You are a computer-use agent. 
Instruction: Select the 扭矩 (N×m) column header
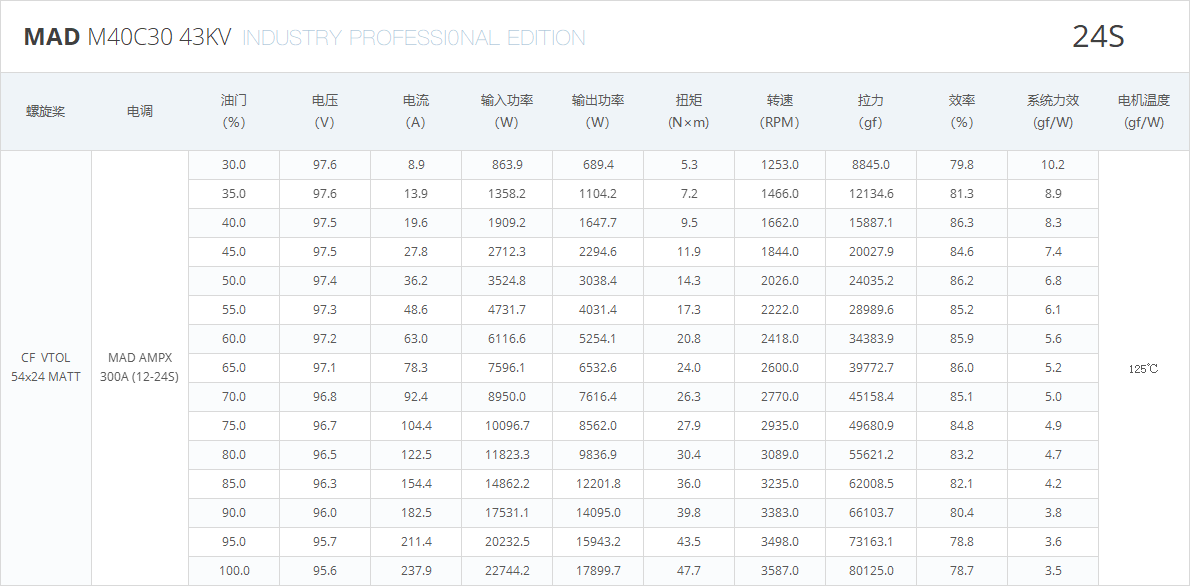(689, 111)
